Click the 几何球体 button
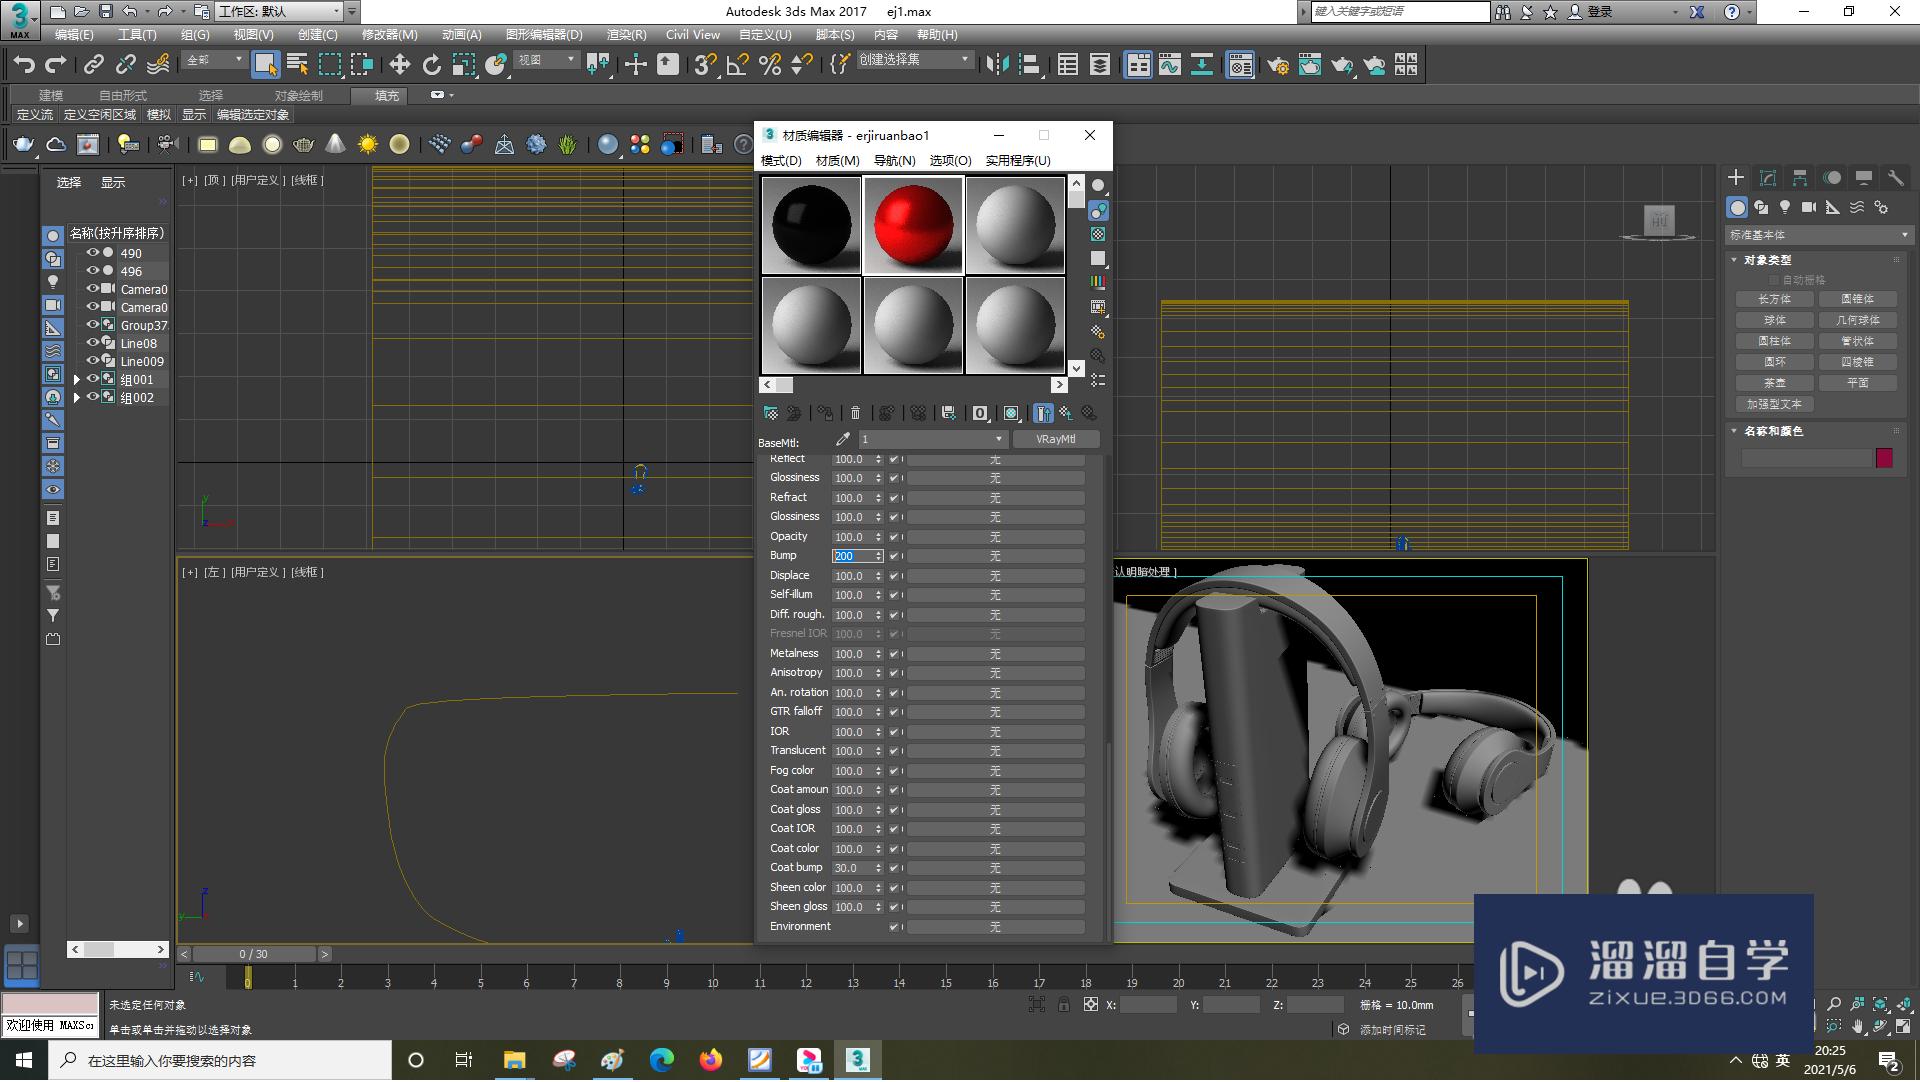1920x1082 pixels. tap(1857, 321)
